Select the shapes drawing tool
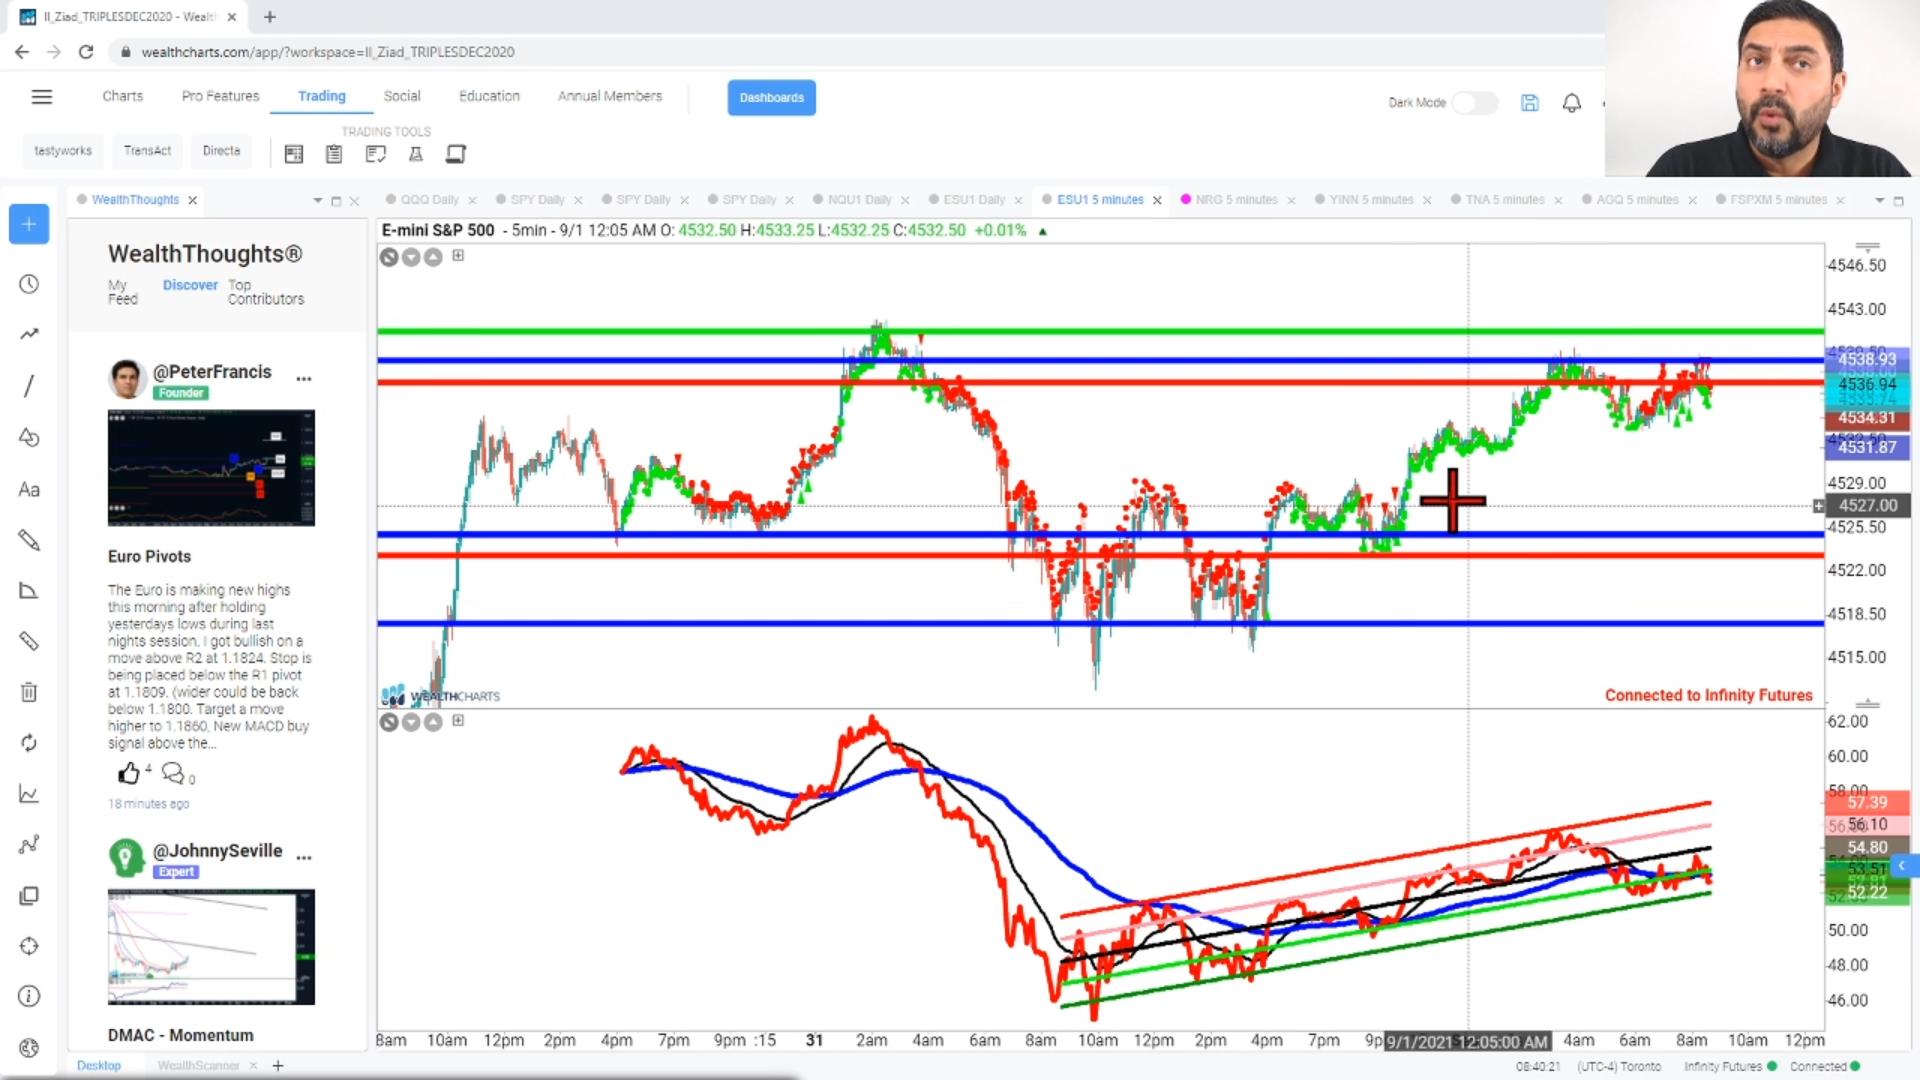The height and width of the screenshot is (1080, 1920). tap(29, 437)
